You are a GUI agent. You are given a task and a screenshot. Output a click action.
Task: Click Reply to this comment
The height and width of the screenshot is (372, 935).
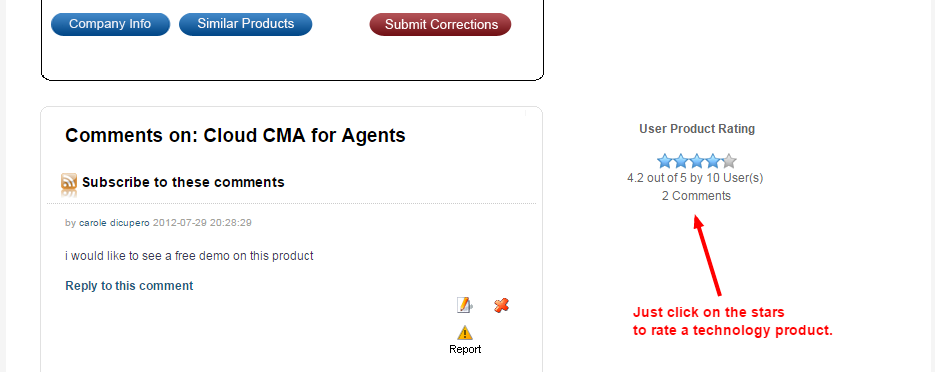click(129, 286)
